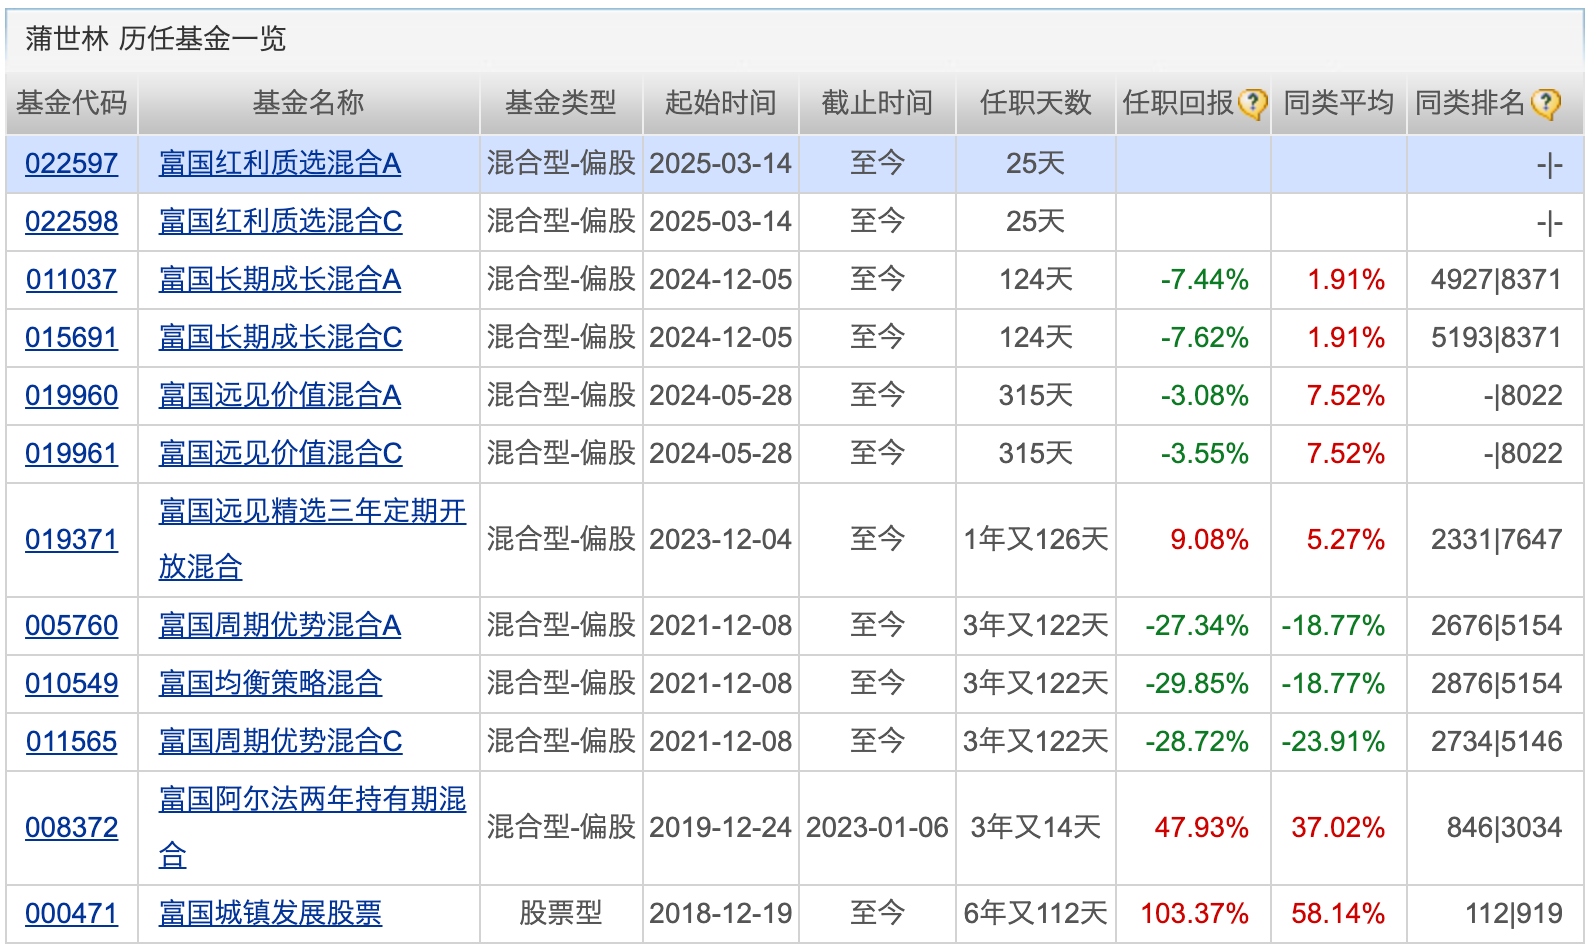The height and width of the screenshot is (944, 1592).
Task: Open the 富国长期成长混合C fund link
Action: click(x=280, y=337)
